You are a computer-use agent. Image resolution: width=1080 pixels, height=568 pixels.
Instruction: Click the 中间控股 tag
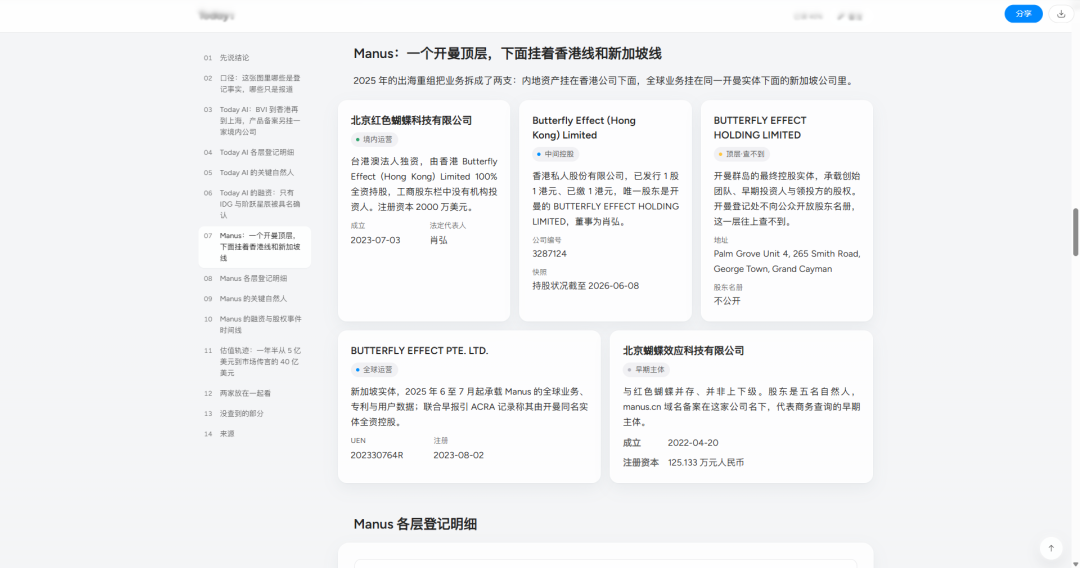(555, 154)
